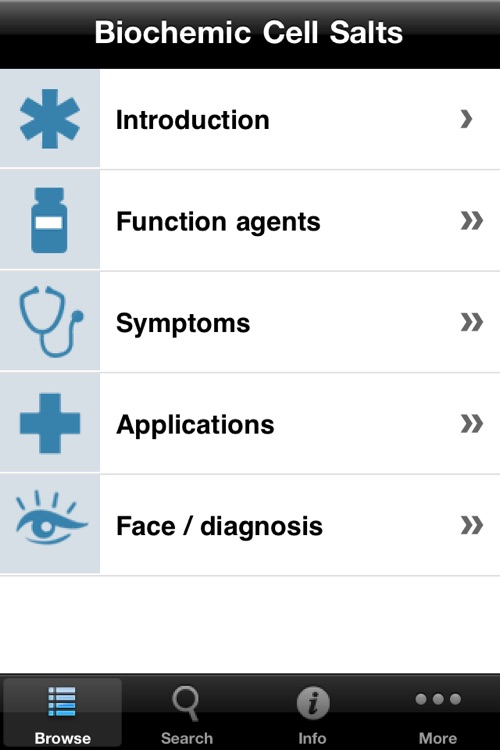Tap the Browse list icon

[62, 702]
